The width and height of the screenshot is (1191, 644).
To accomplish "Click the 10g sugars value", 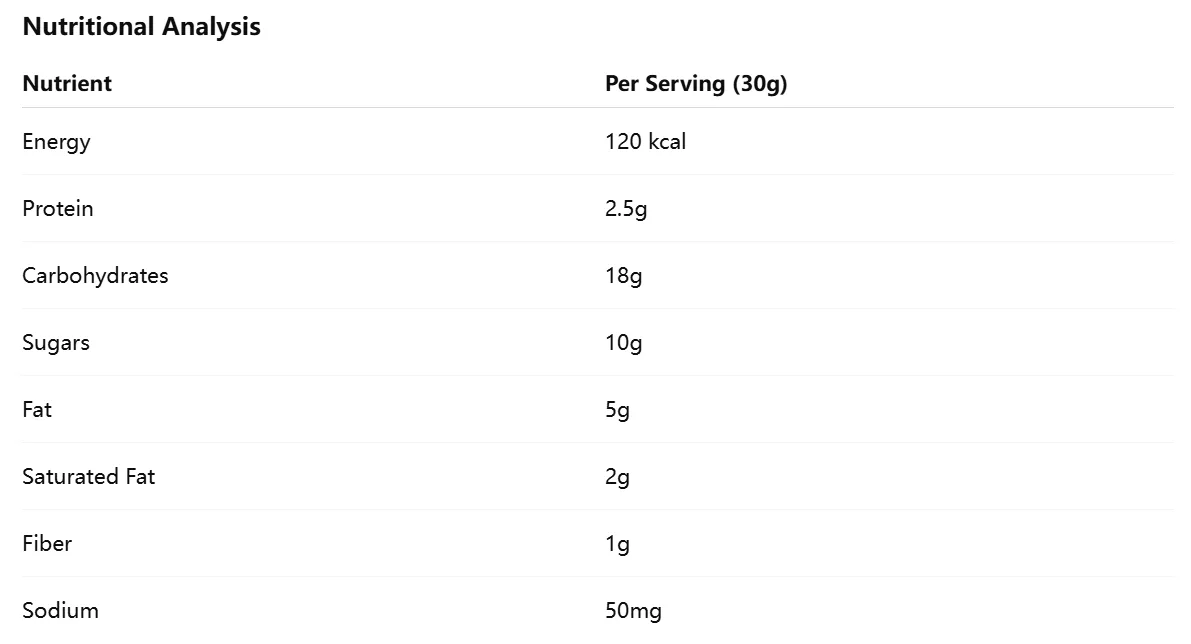I will 623,343.
